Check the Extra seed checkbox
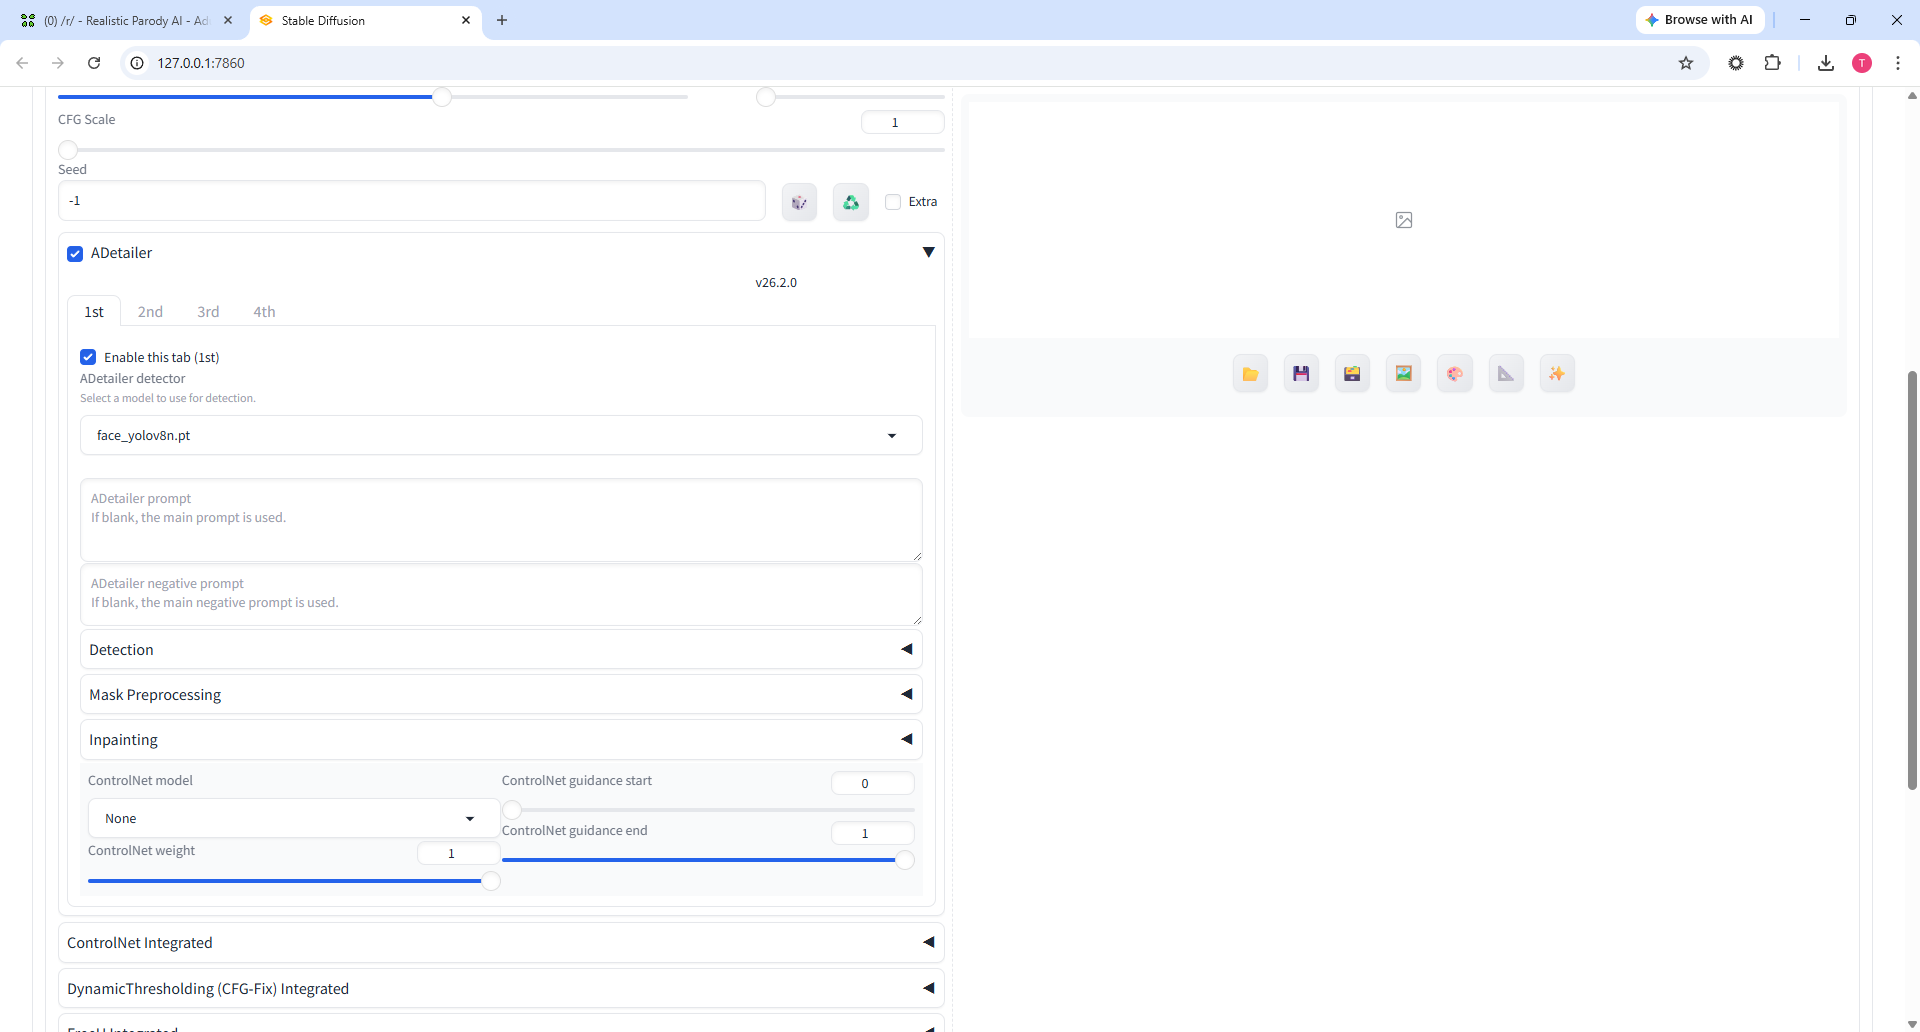This screenshot has height=1032, width=1920. click(893, 202)
